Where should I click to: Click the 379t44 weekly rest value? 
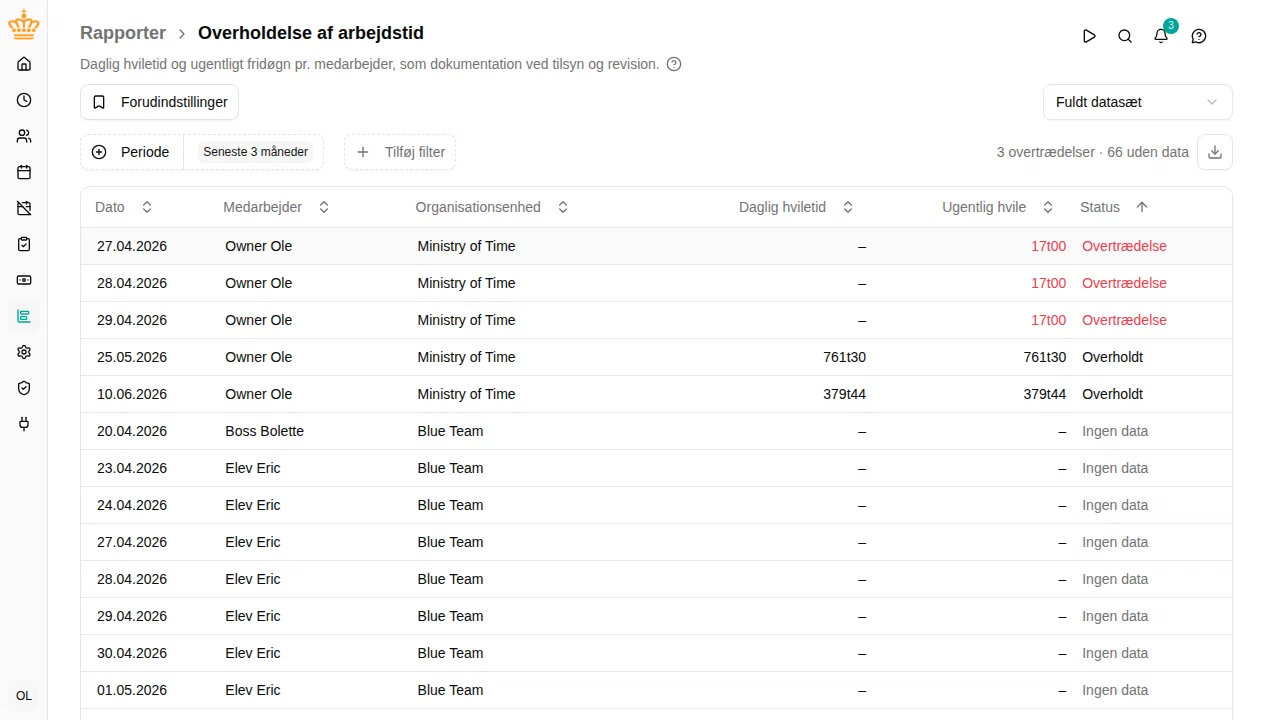(x=1044, y=394)
